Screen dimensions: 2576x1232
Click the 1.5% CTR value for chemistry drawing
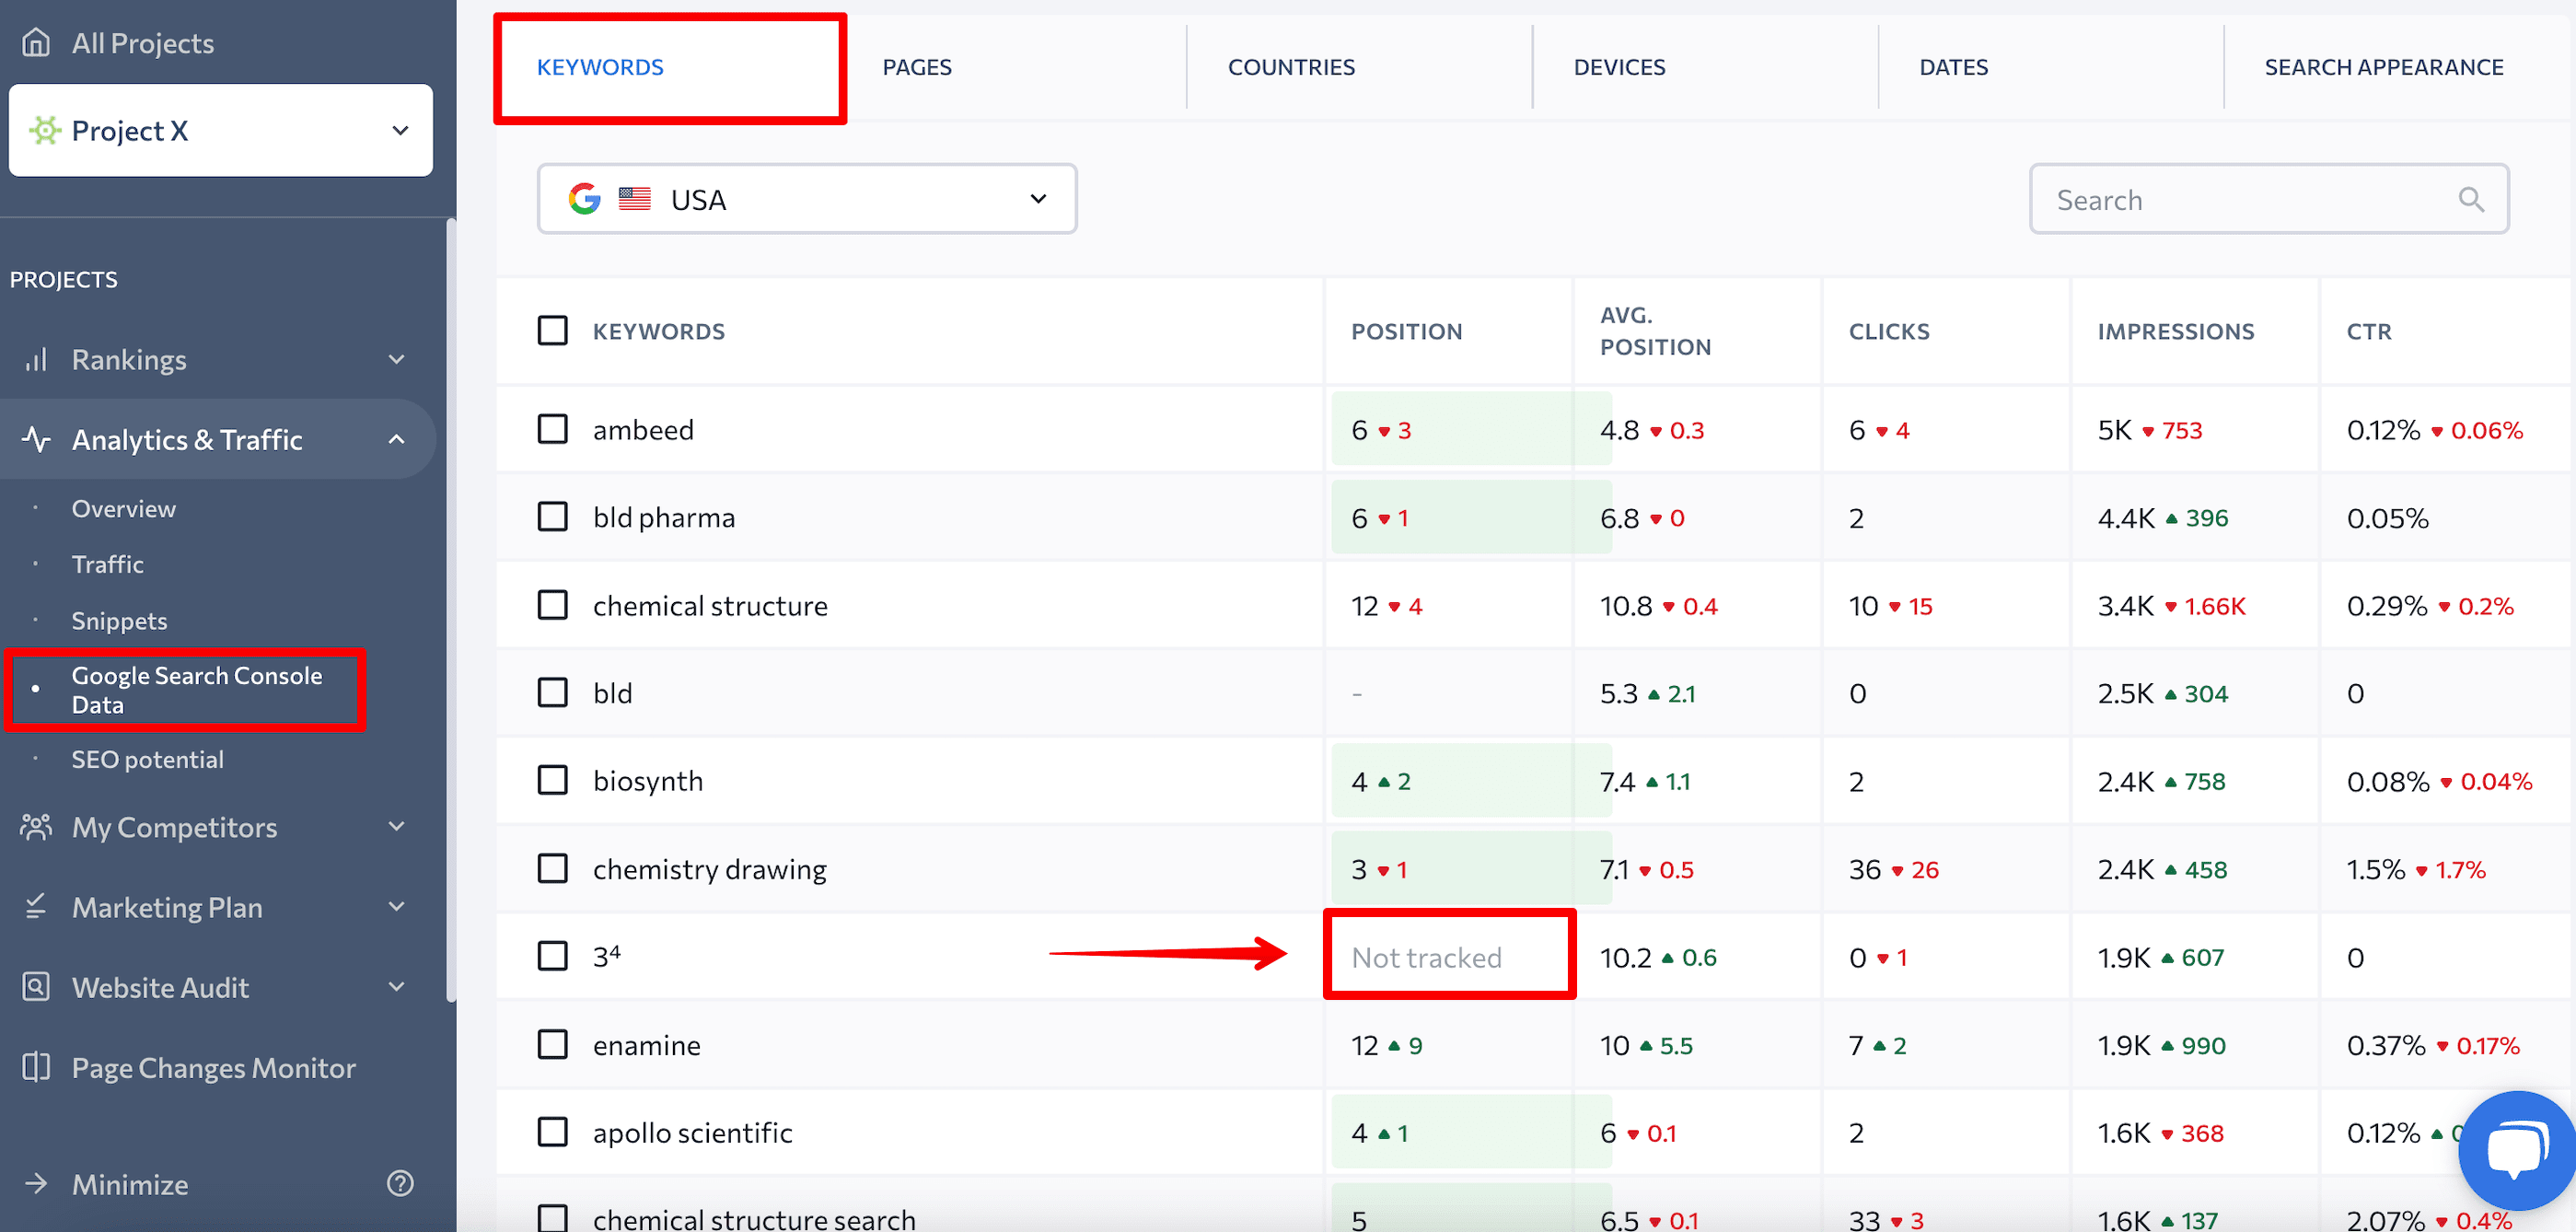click(2375, 868)
